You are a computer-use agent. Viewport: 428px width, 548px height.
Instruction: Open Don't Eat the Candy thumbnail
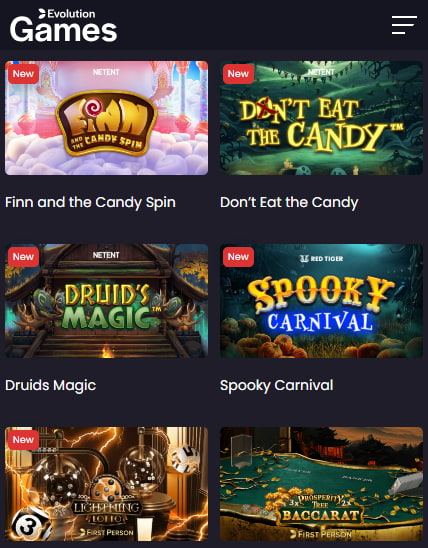point(321,118)
